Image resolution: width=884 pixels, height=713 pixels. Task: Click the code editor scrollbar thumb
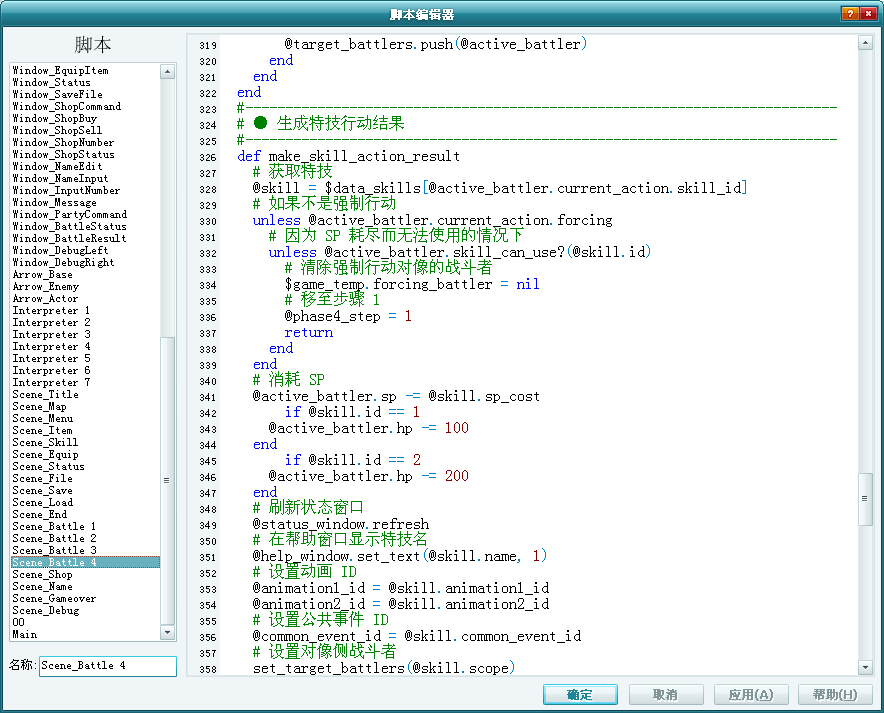pyautogui.click(x=865, y=499)
